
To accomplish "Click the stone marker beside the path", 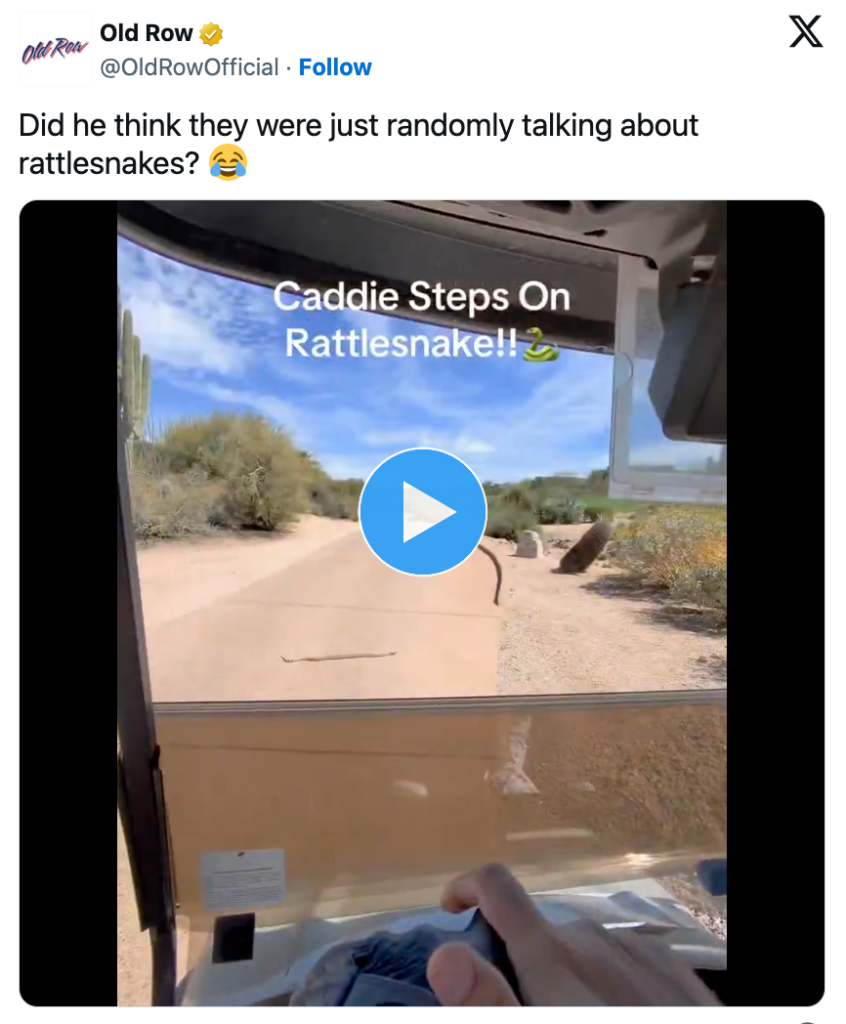I will 530,544.
